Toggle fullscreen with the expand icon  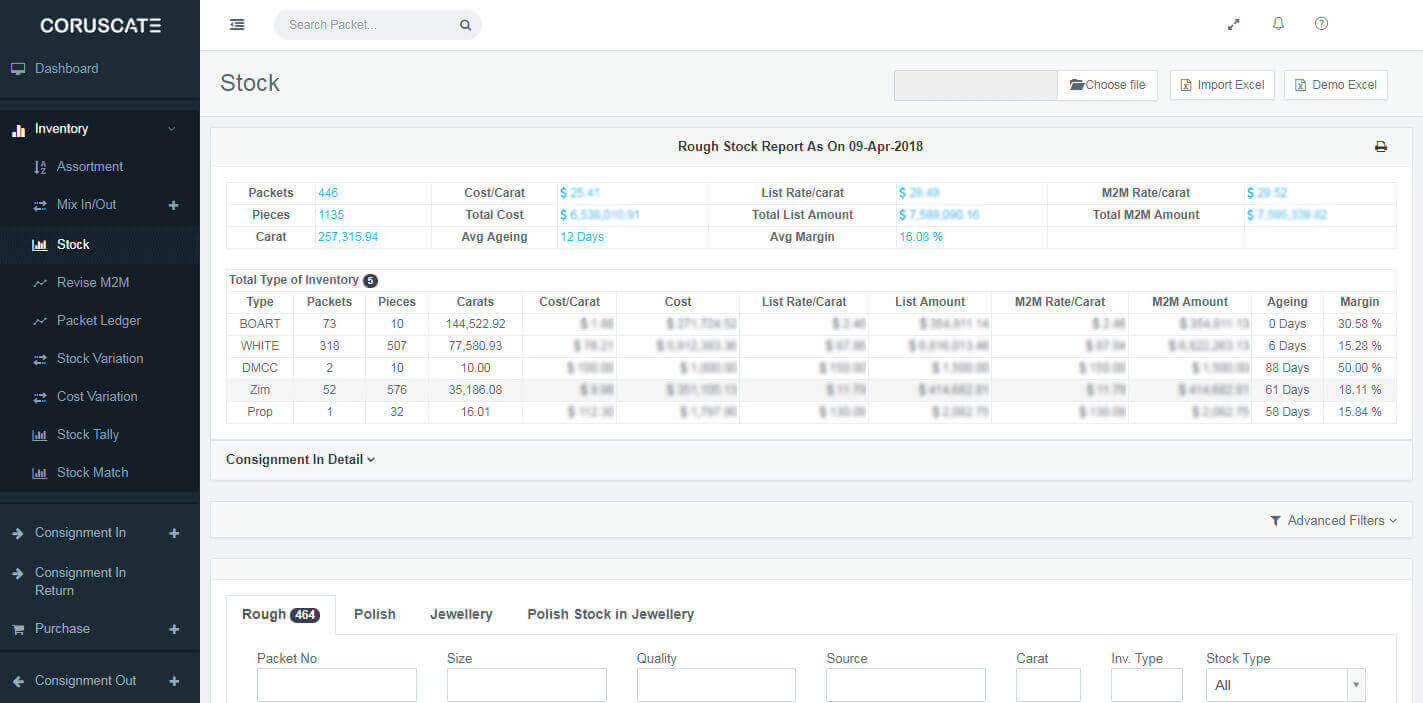point(1234,24)
